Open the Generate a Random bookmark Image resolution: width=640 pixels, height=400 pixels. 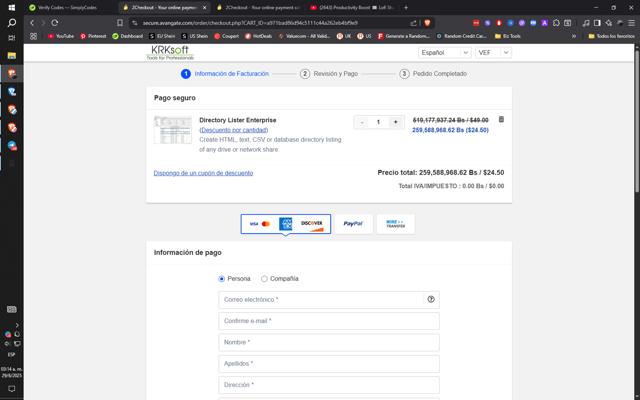(x=404, y=36)
